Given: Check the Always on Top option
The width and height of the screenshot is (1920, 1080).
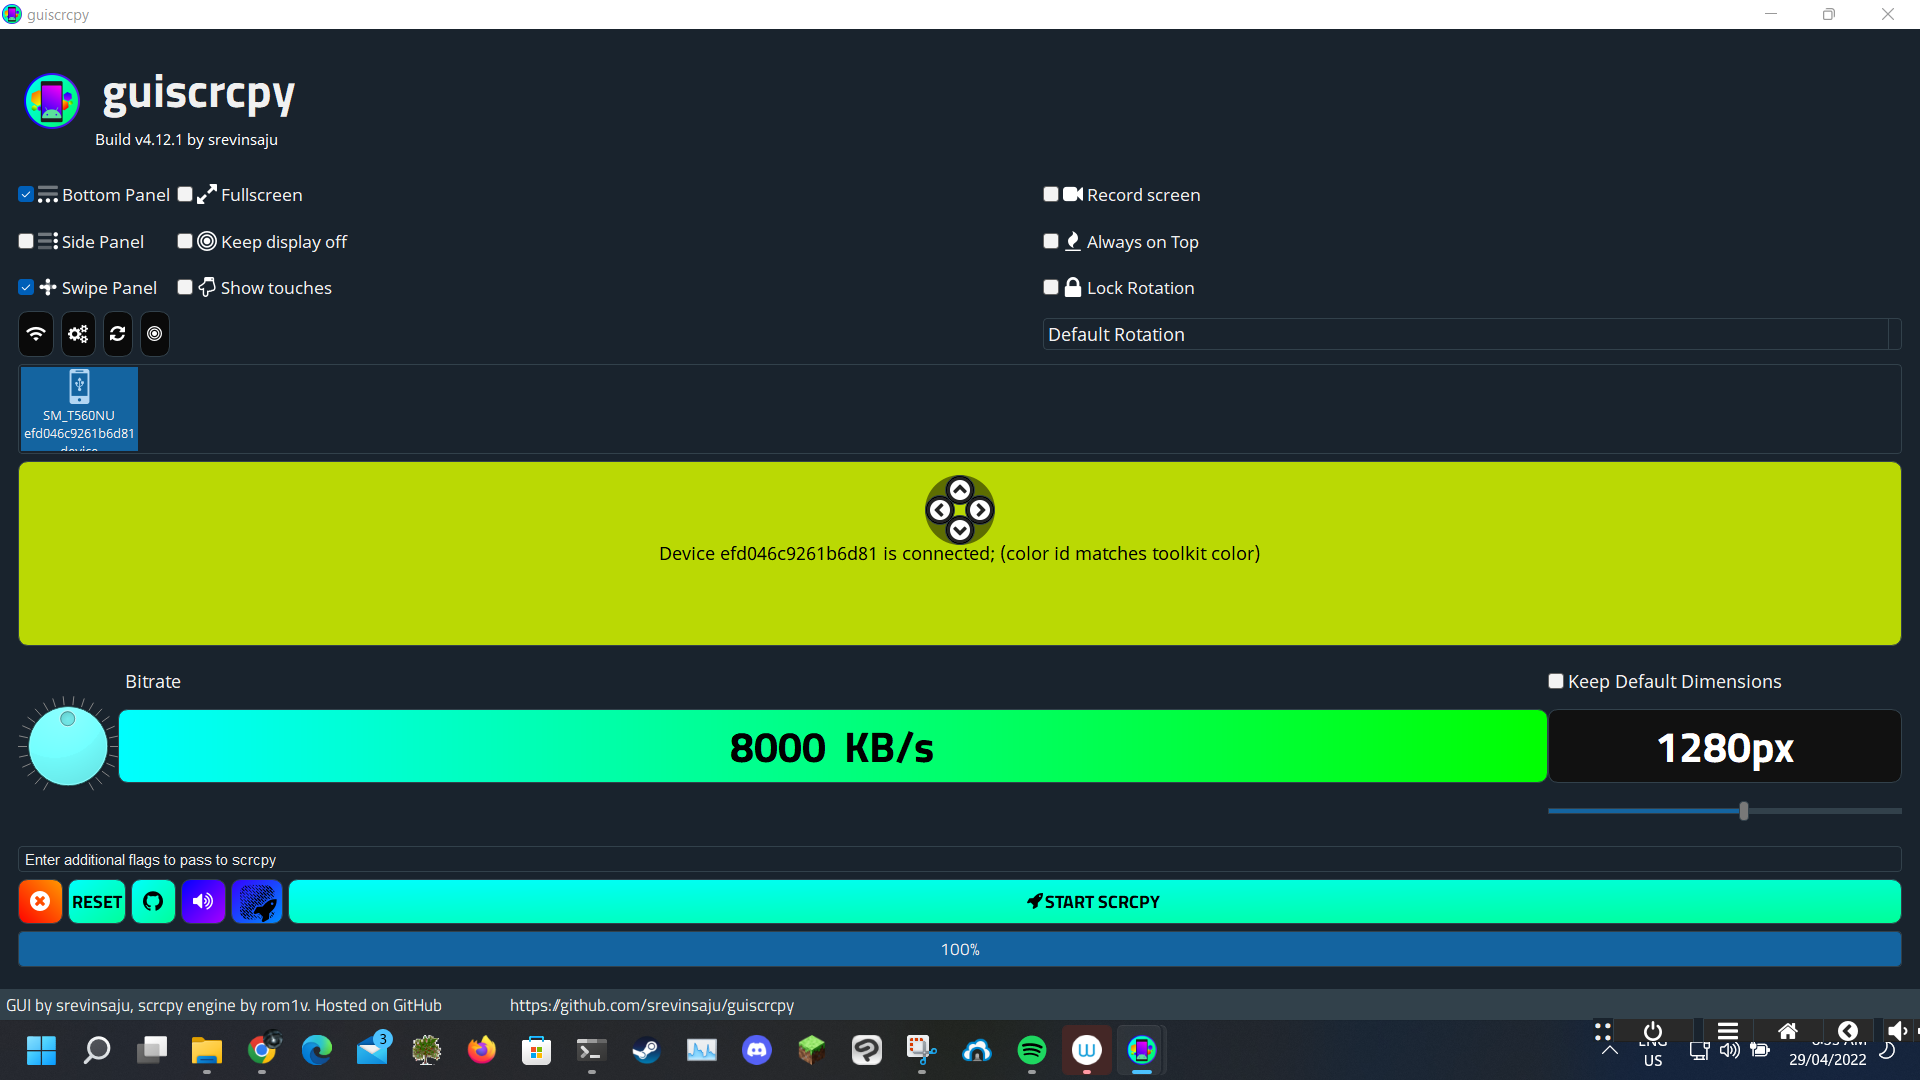Looking at the screenshot, I should pos(1051,242).
